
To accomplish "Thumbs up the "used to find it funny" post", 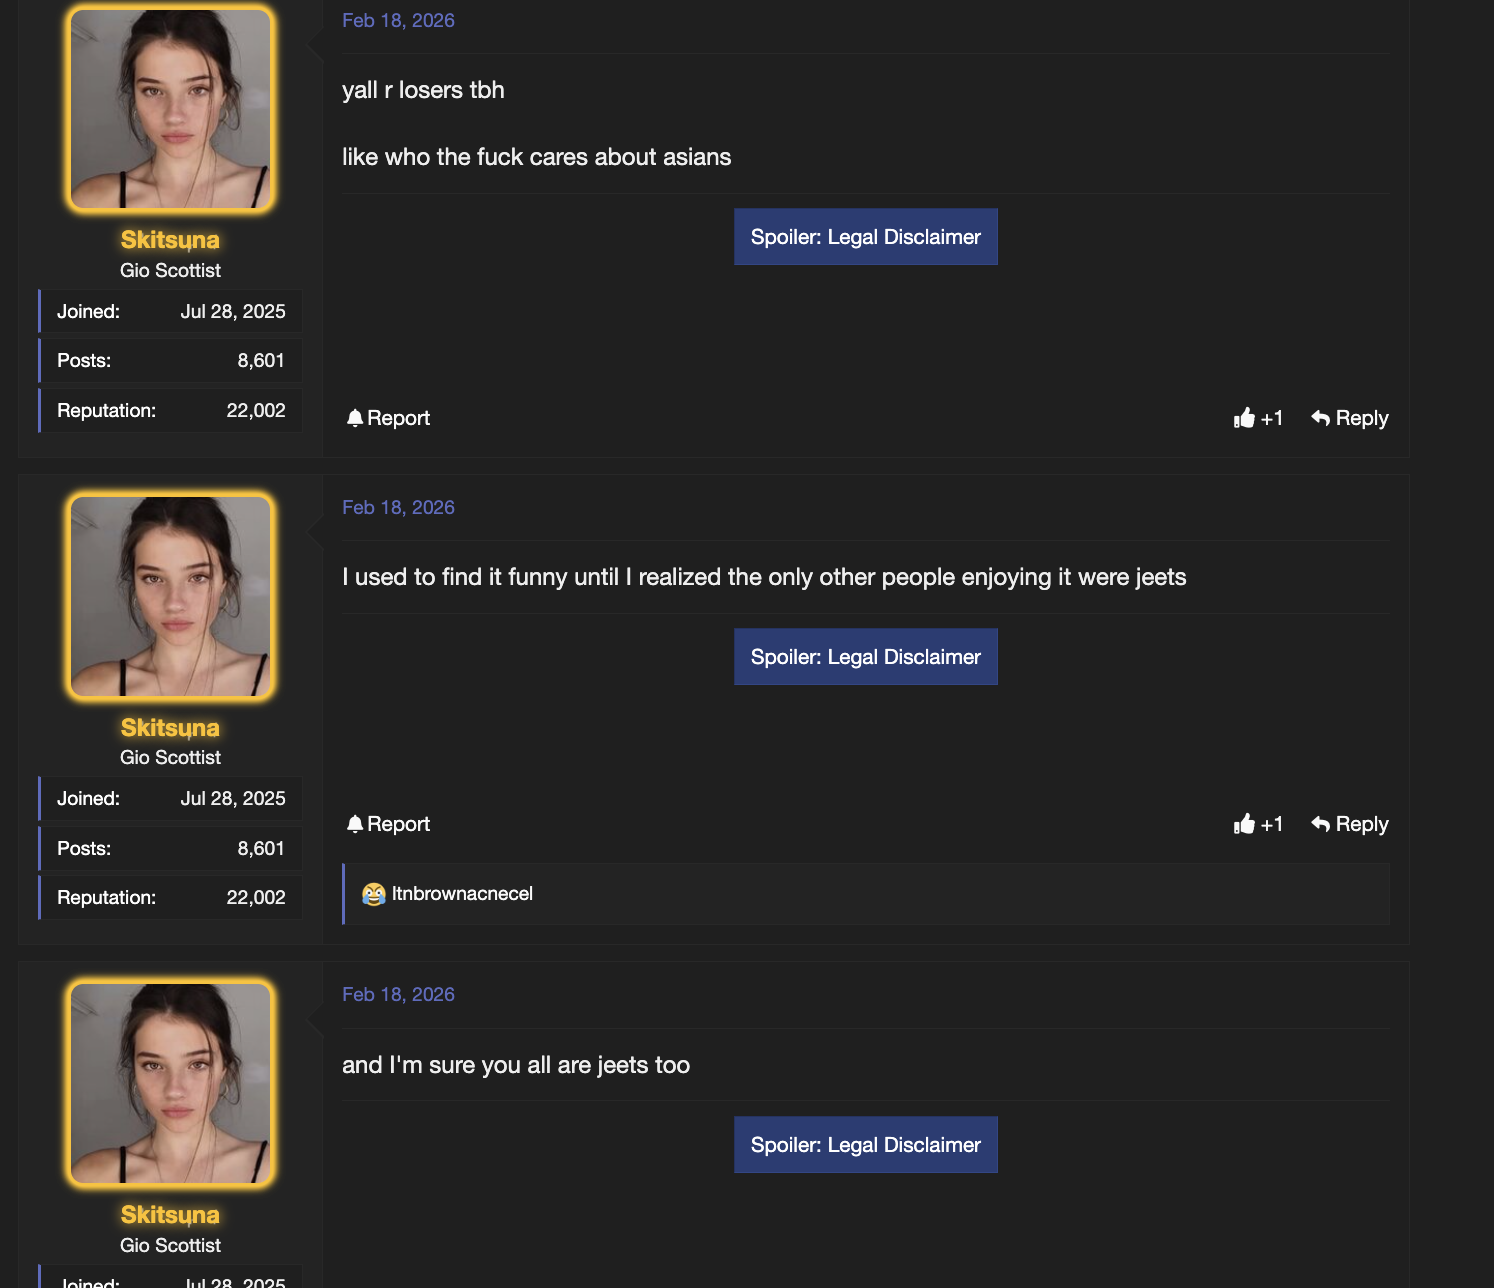I will (1244, 824).
